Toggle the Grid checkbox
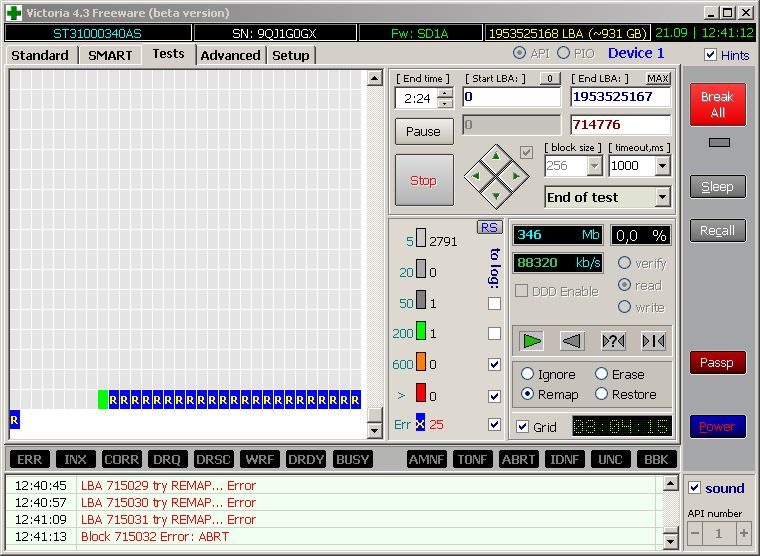 tap(522, 427)
